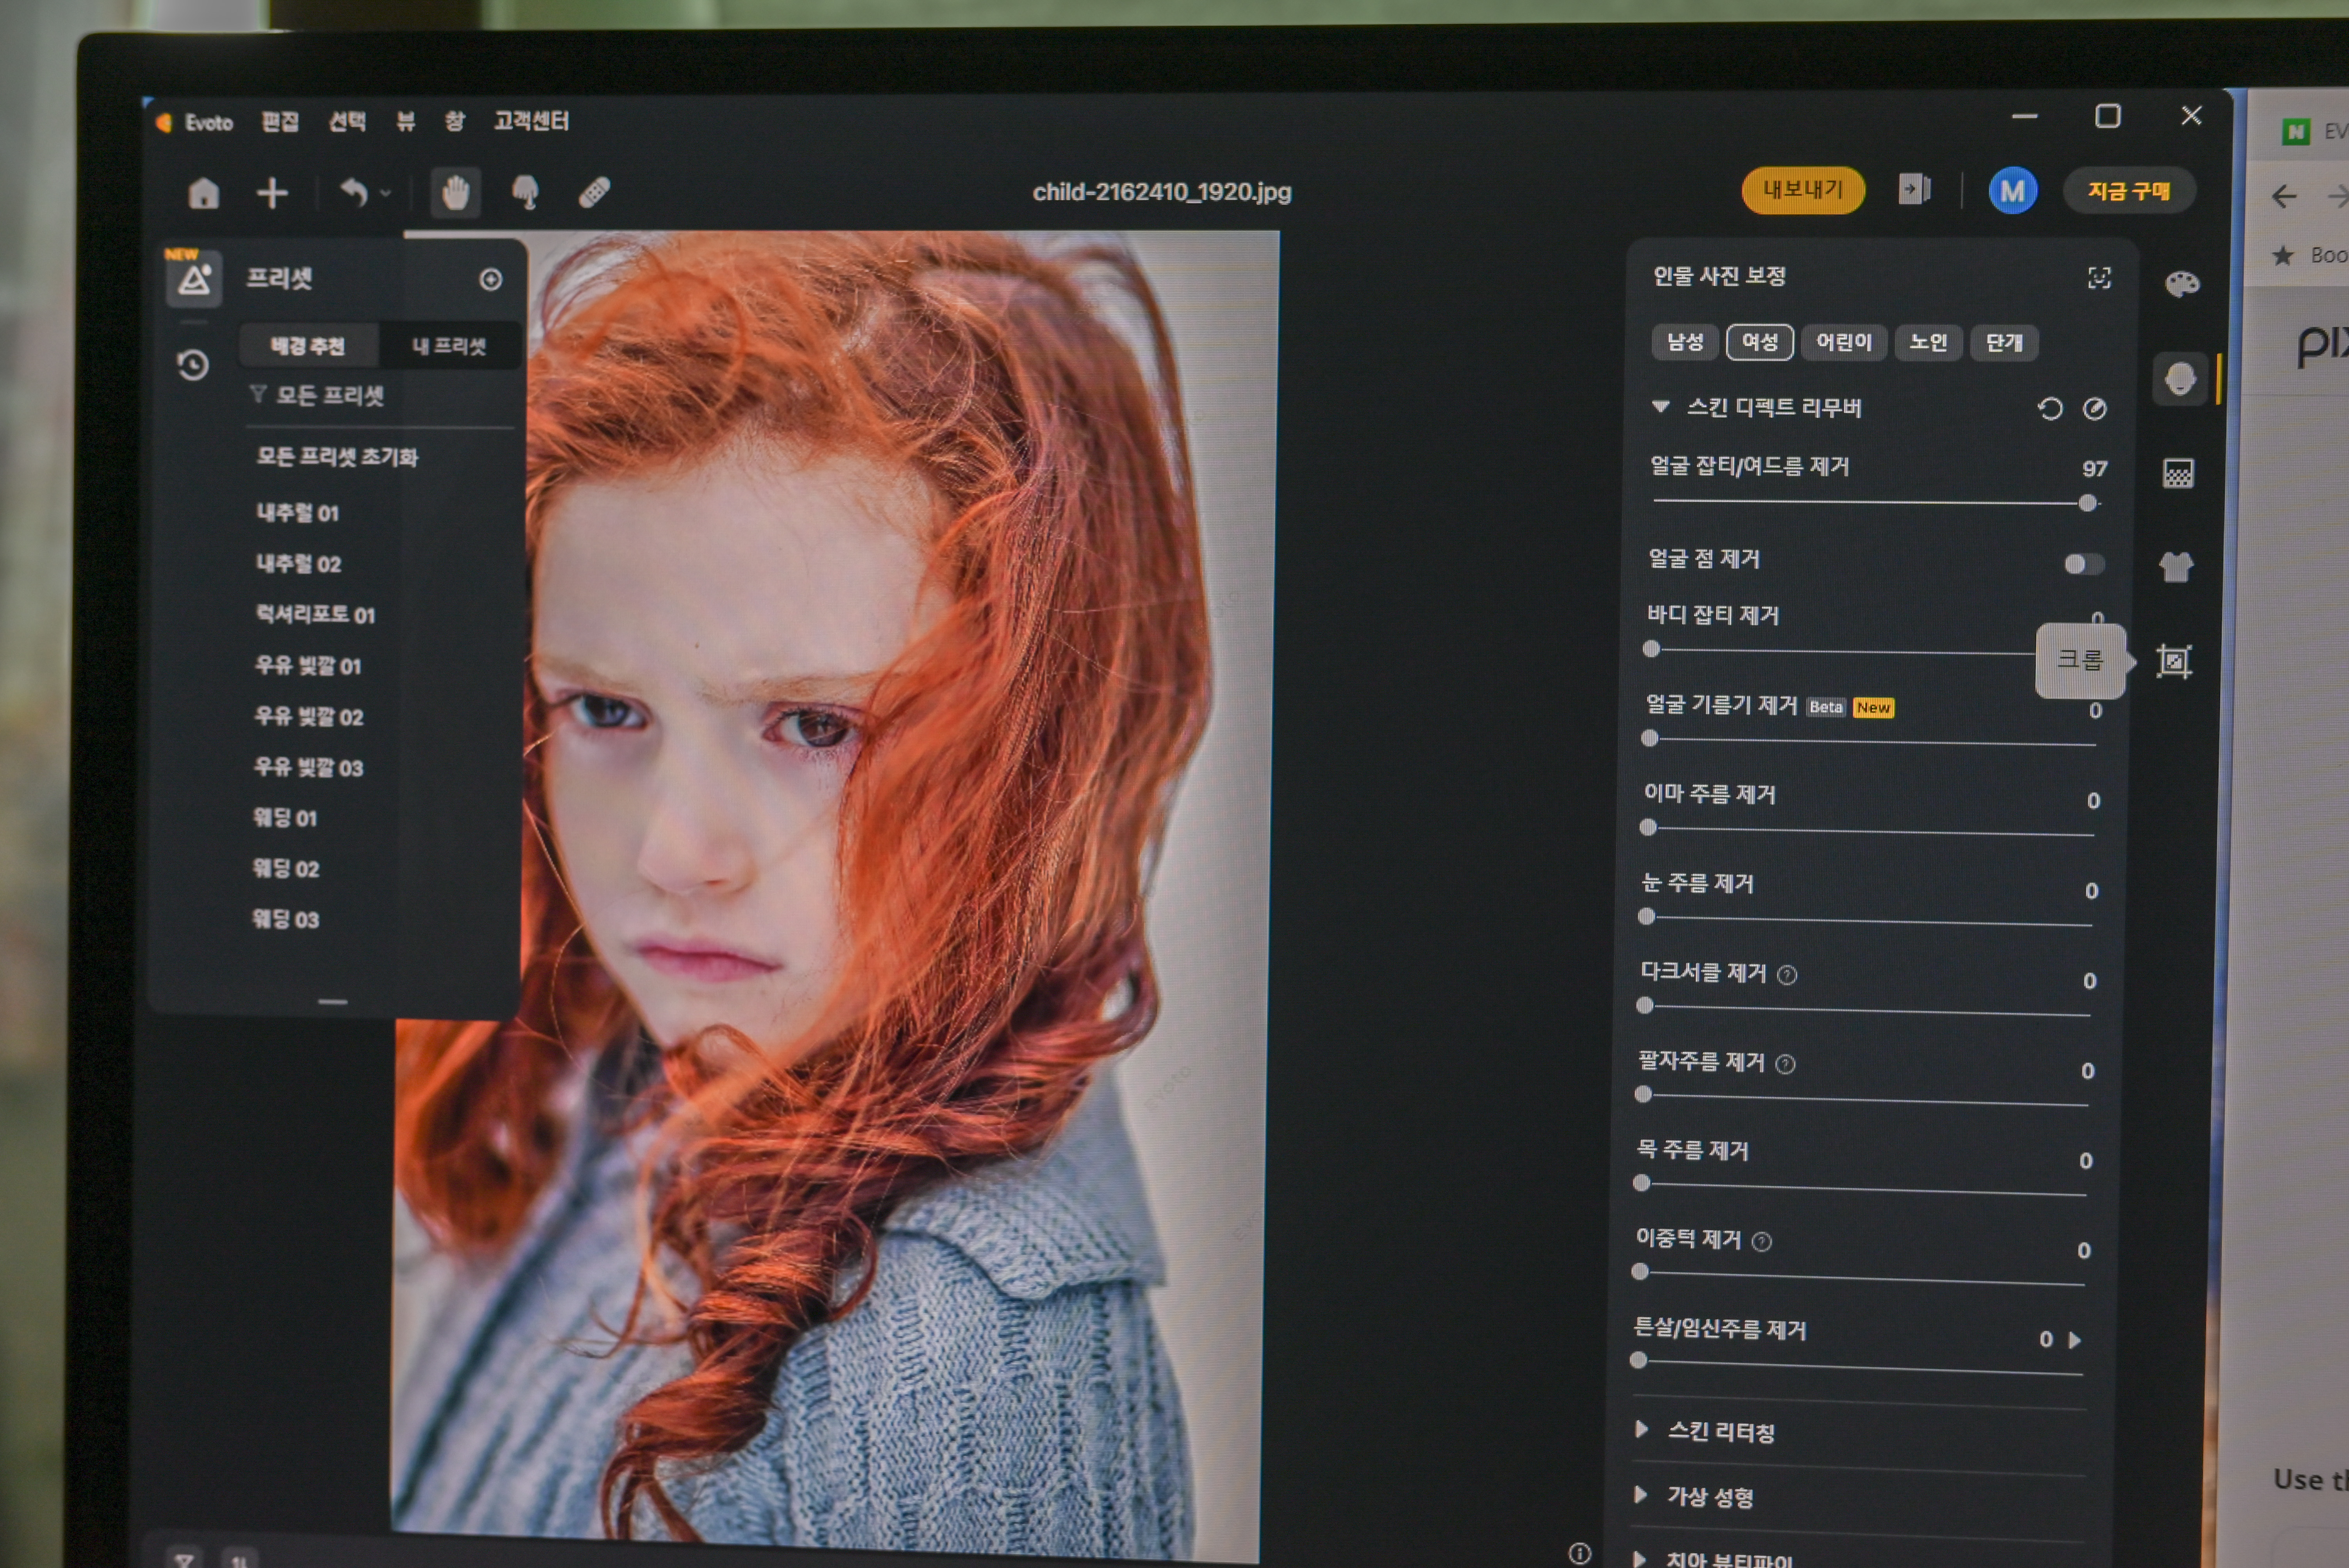This screenshot has height=1568, width=2349.
Task: Select the 여성 subject filter
Action: point(1760,342)
